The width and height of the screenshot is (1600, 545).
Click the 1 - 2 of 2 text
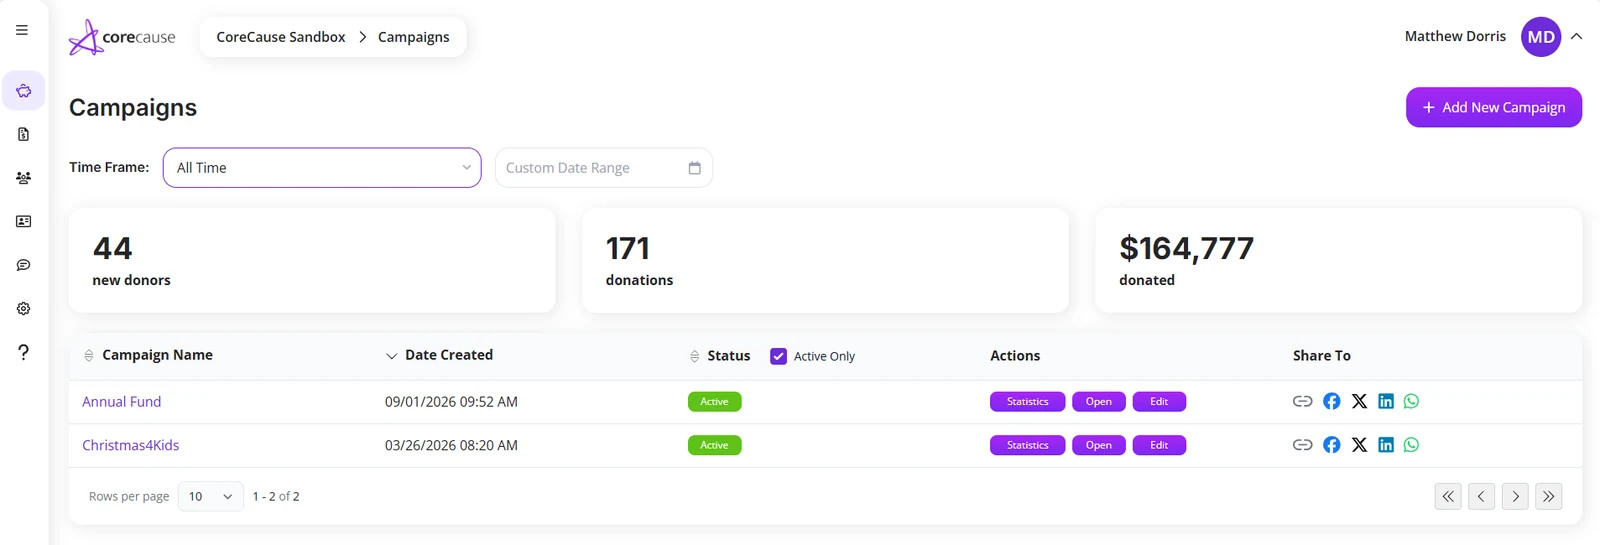[x=276, y=496]
